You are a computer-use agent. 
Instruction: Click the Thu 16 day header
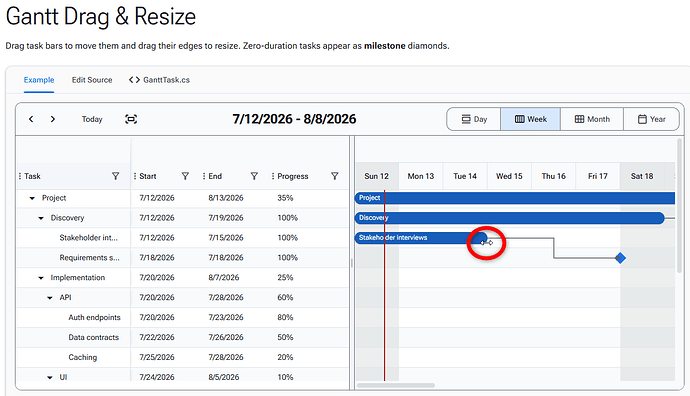coord(554,176)
